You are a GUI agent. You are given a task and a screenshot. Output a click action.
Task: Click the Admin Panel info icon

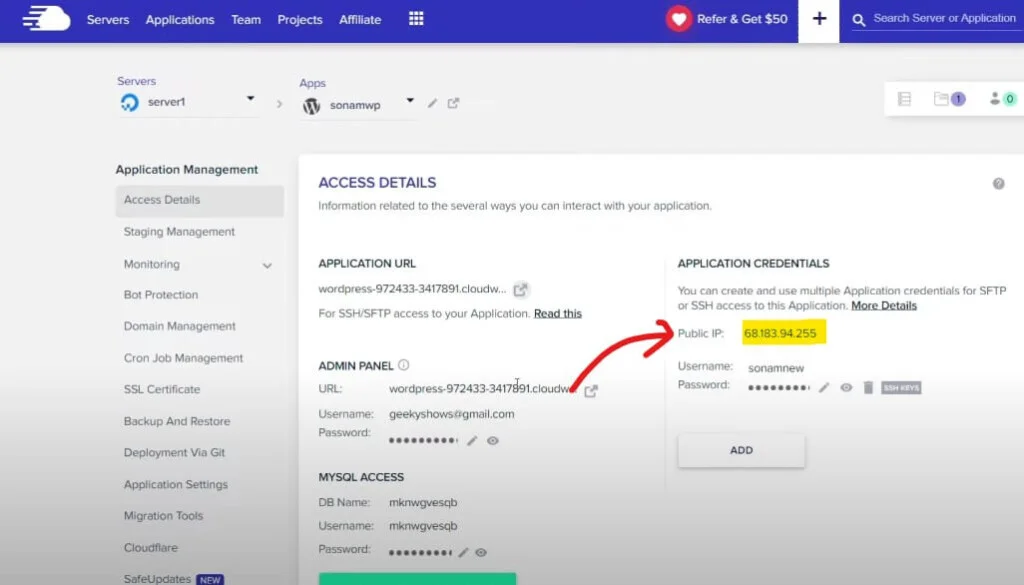point(404,365)
